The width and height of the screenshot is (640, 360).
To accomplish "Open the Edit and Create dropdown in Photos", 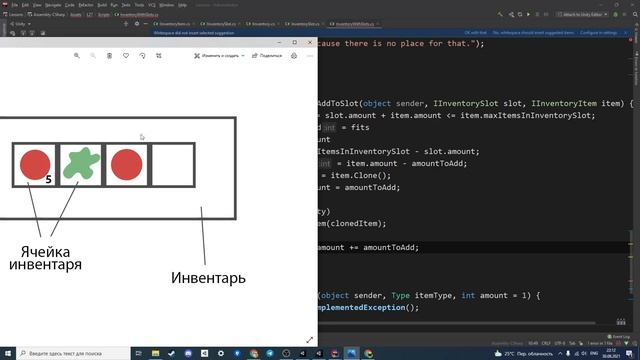I will pyautogui.click(x=219, y=56).
